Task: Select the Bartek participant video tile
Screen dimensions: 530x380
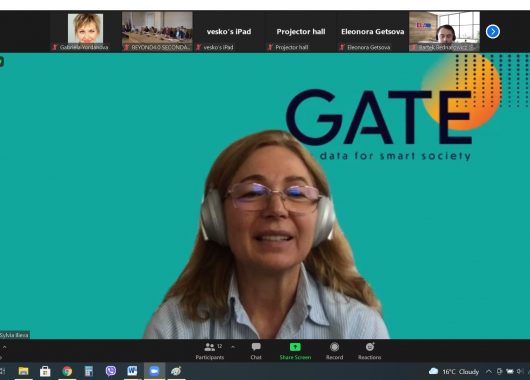Action: (444, 31)
